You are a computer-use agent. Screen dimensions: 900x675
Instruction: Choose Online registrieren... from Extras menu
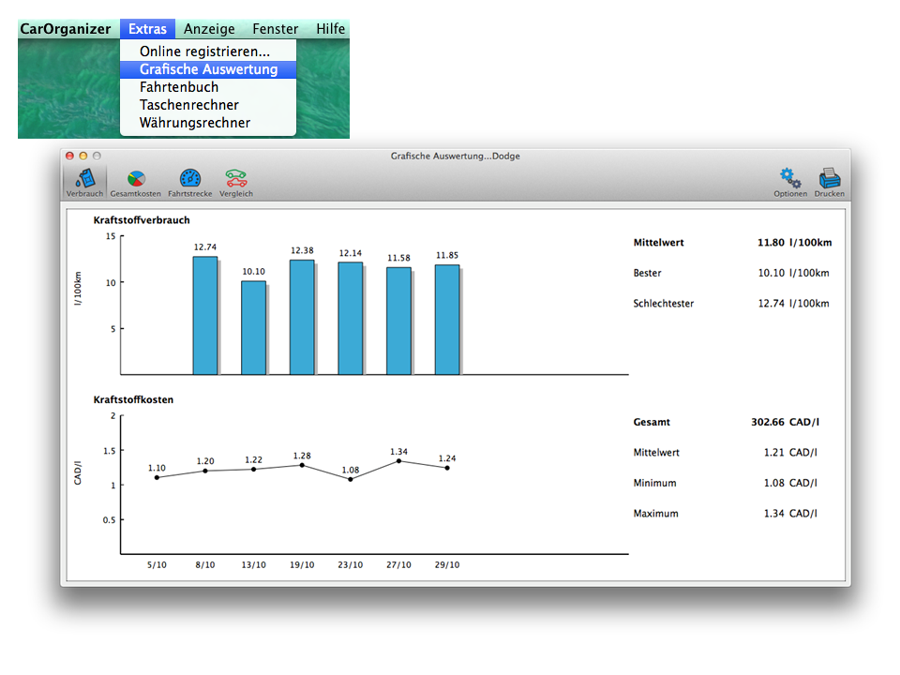tap(204, 51)
